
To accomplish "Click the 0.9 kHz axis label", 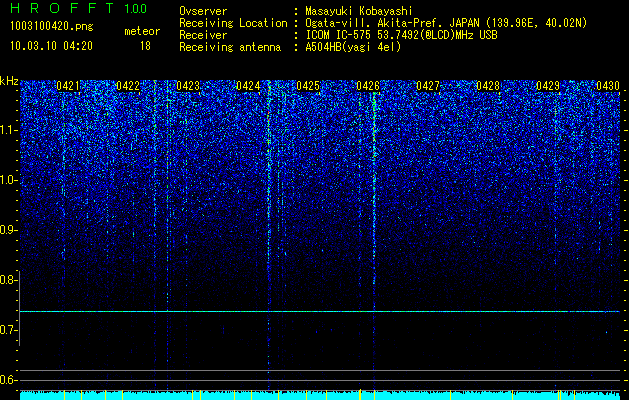I will coord(8,230).
